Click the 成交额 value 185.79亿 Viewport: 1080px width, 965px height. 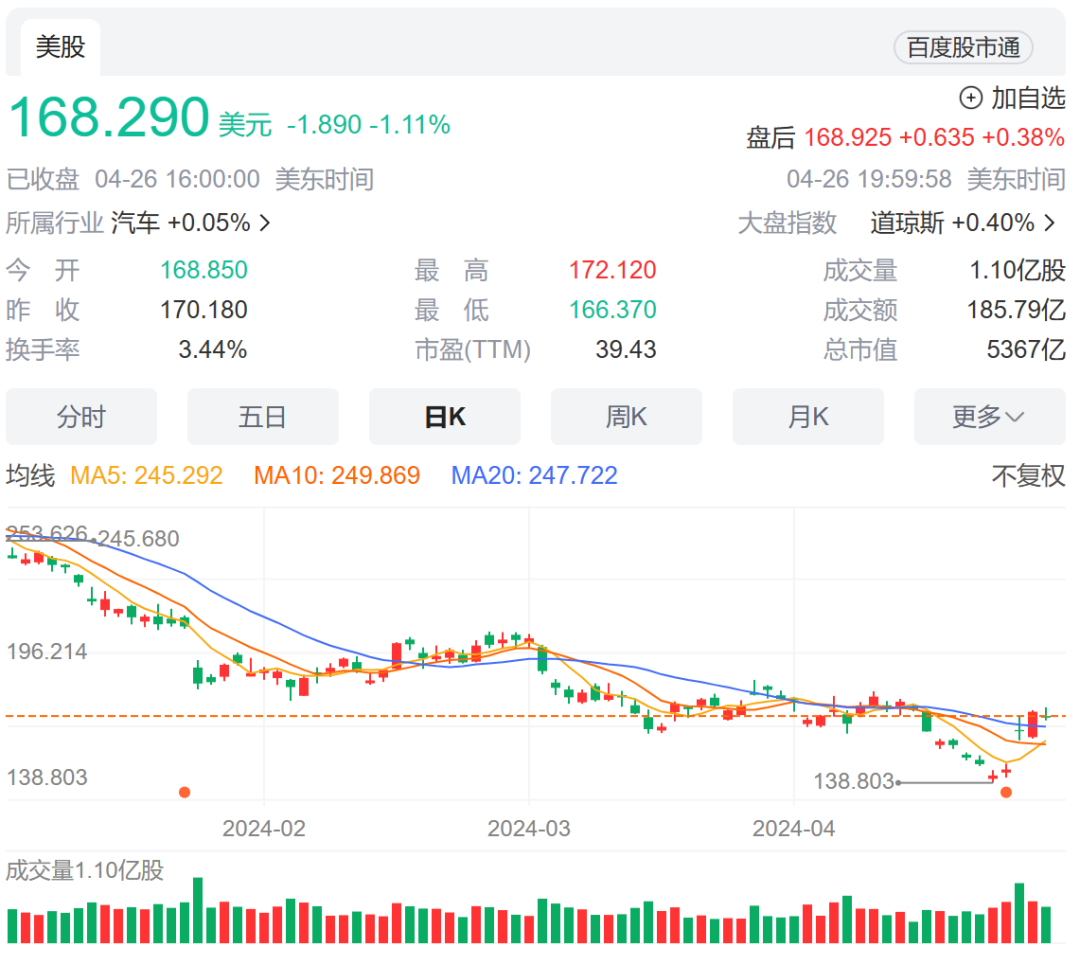1016,310
